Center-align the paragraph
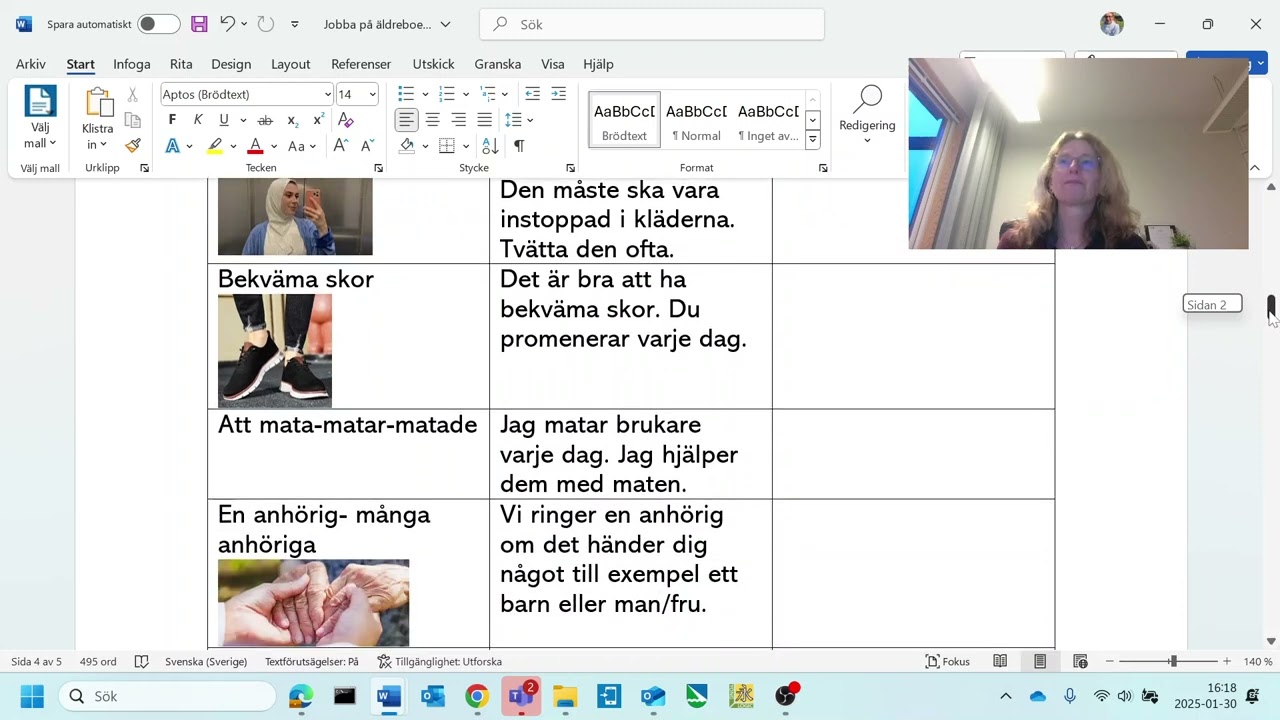This screenshot has height=720, width=1280. tap(432, 120)
